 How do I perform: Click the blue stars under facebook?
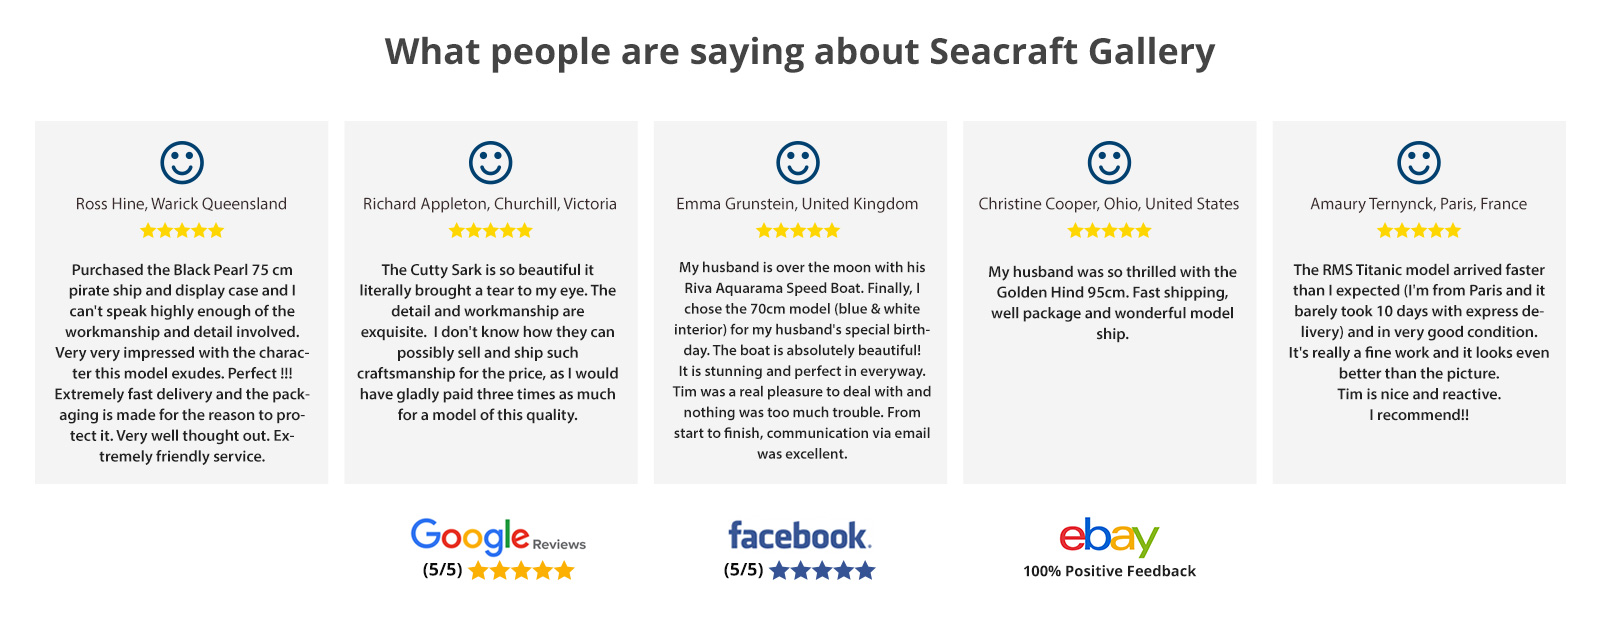(x=822, y=571)
